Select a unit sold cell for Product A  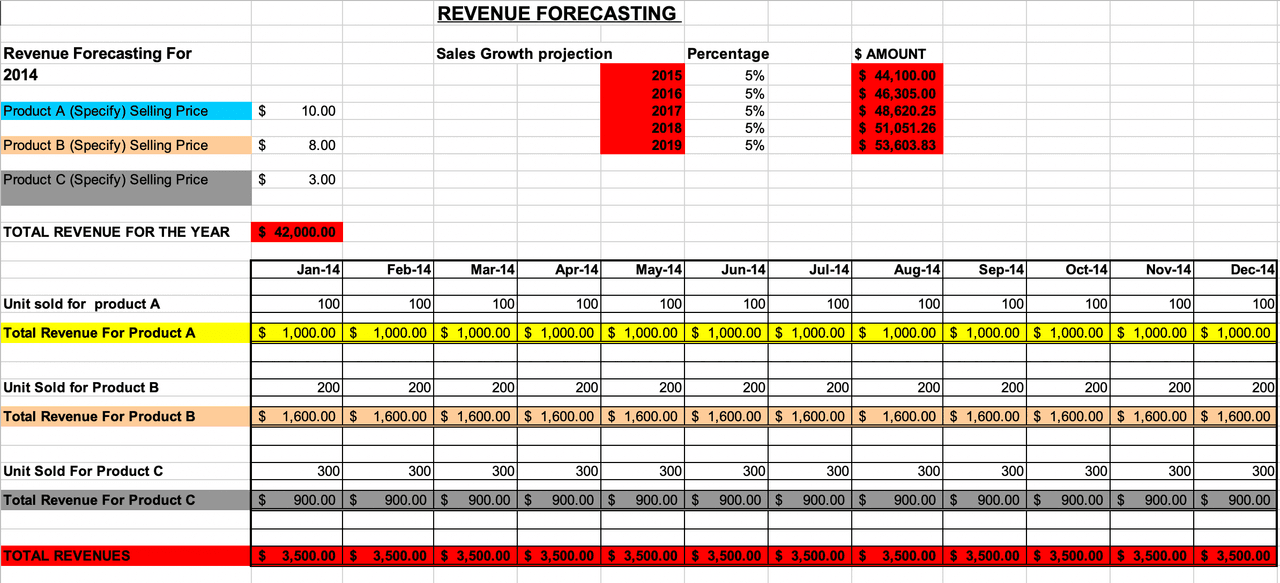(297, 304)
